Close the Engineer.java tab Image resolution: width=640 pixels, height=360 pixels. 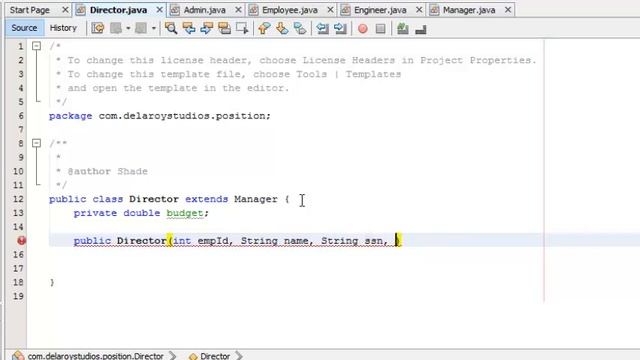(419, 10)
